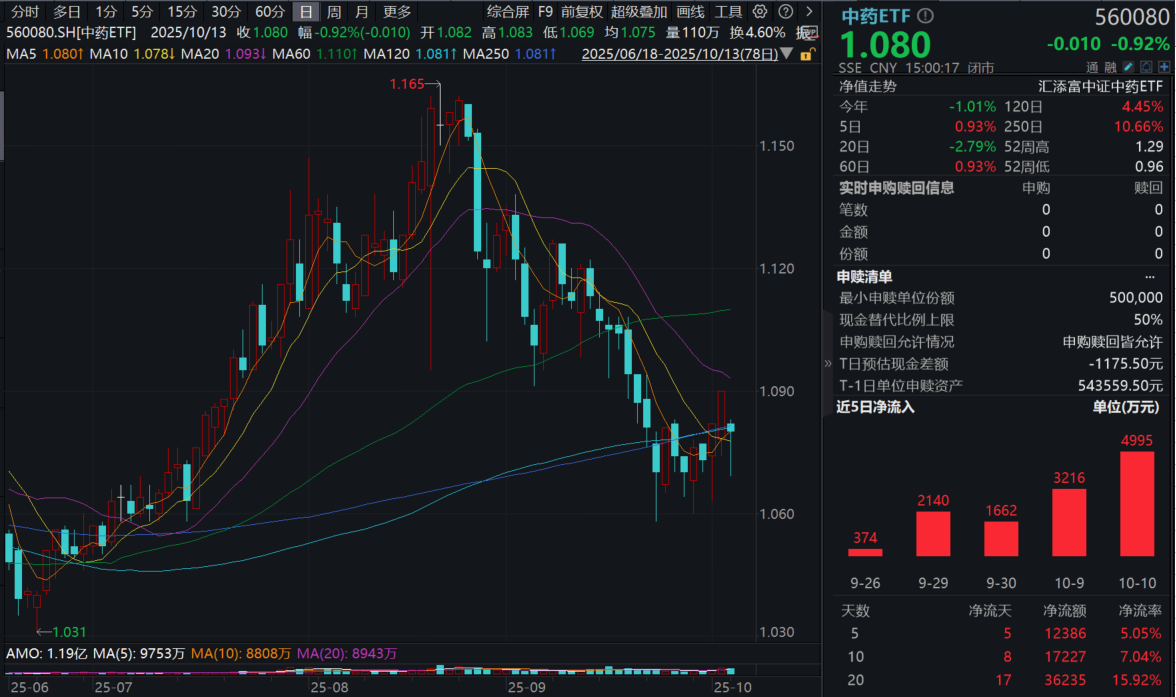
Task: Click the blue plus icon to add watchlist
Action: click(x=1164, y=67)
